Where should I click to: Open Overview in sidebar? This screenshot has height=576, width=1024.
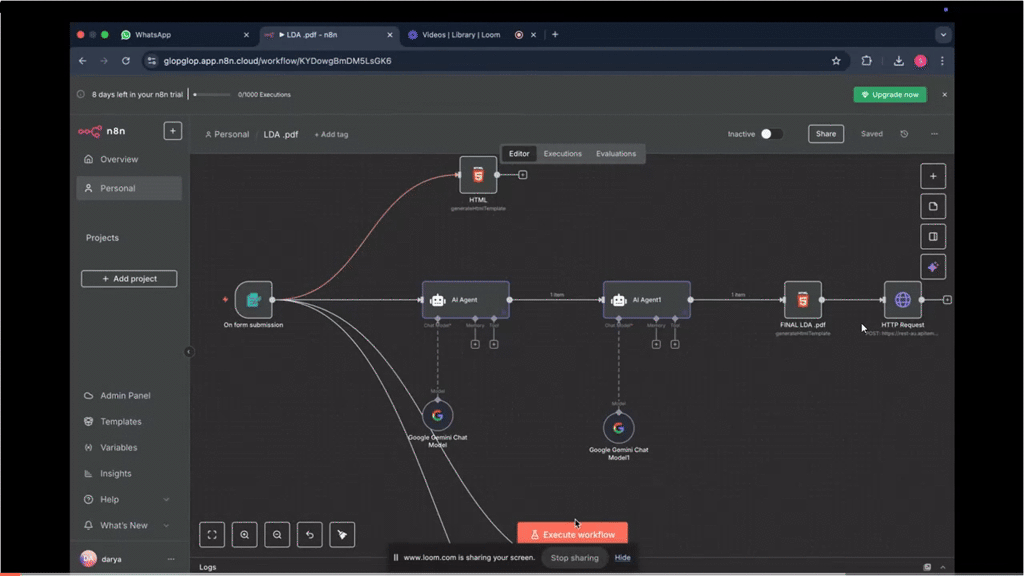pyautogui.click(x=129, y=159)
